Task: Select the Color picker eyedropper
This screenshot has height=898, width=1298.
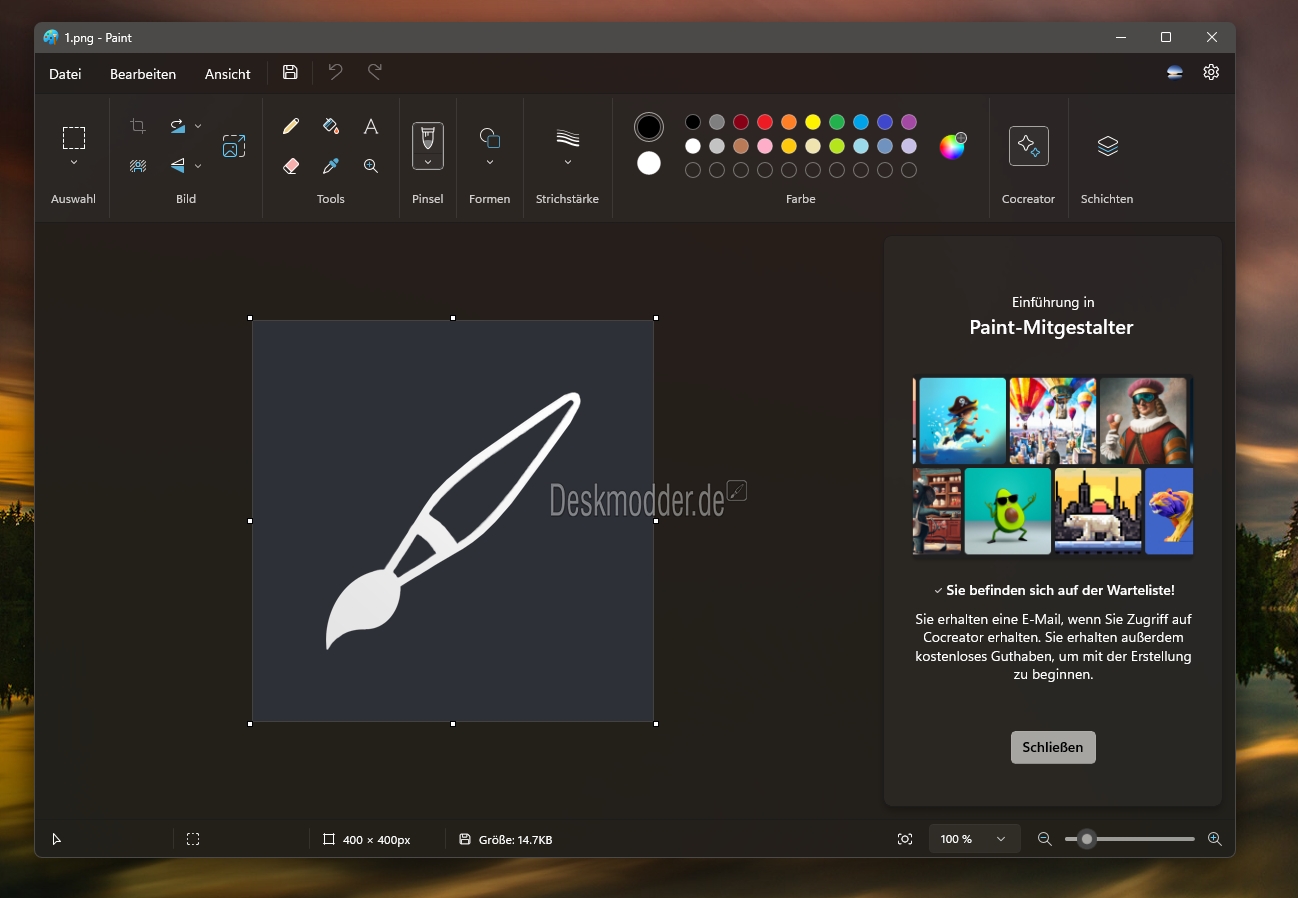Action: coord(331,166)
